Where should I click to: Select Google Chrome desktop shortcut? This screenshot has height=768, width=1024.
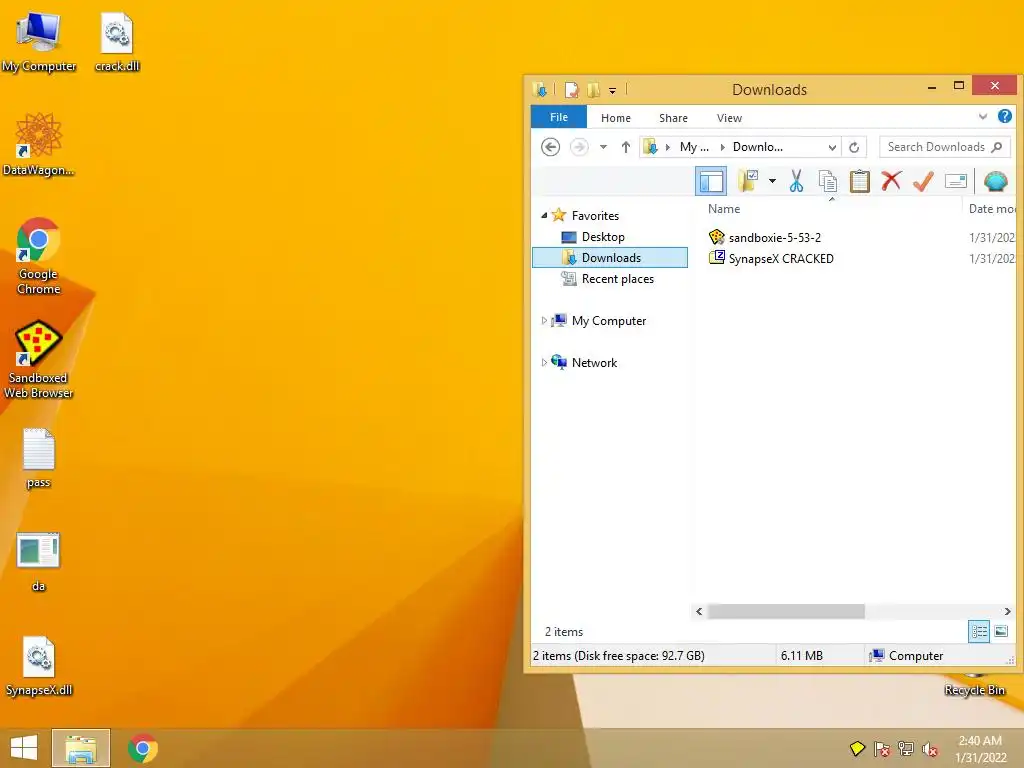[x=39, y=256]
